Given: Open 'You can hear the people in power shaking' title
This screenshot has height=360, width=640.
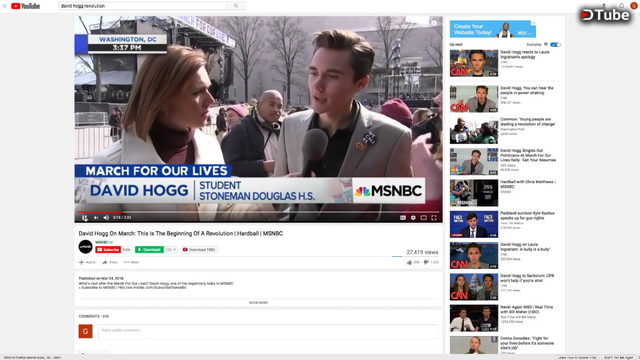Looking at the screenshot, I should 527,90.
